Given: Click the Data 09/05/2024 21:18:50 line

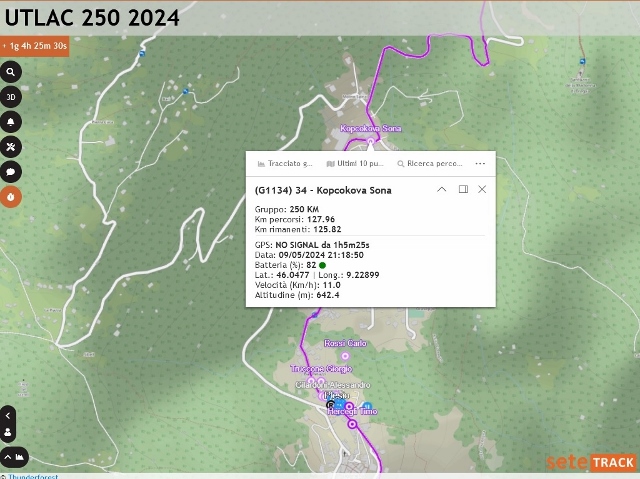Looking at the screenshot, I should click(309, 255).
